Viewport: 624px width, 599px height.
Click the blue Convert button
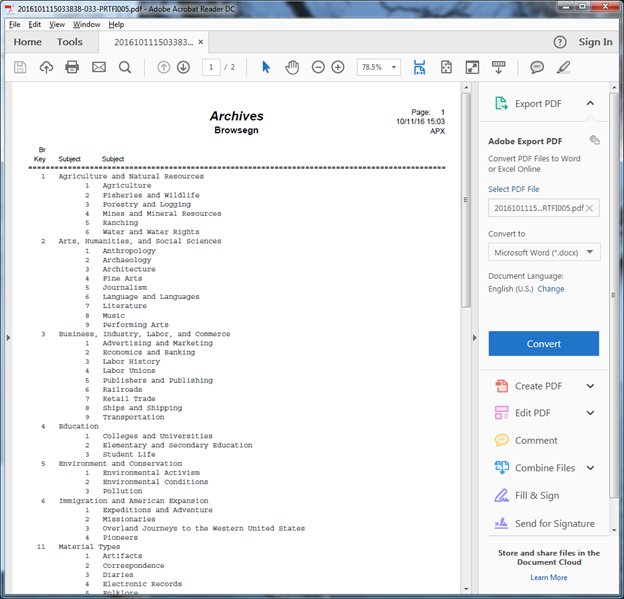pos(544,343)
